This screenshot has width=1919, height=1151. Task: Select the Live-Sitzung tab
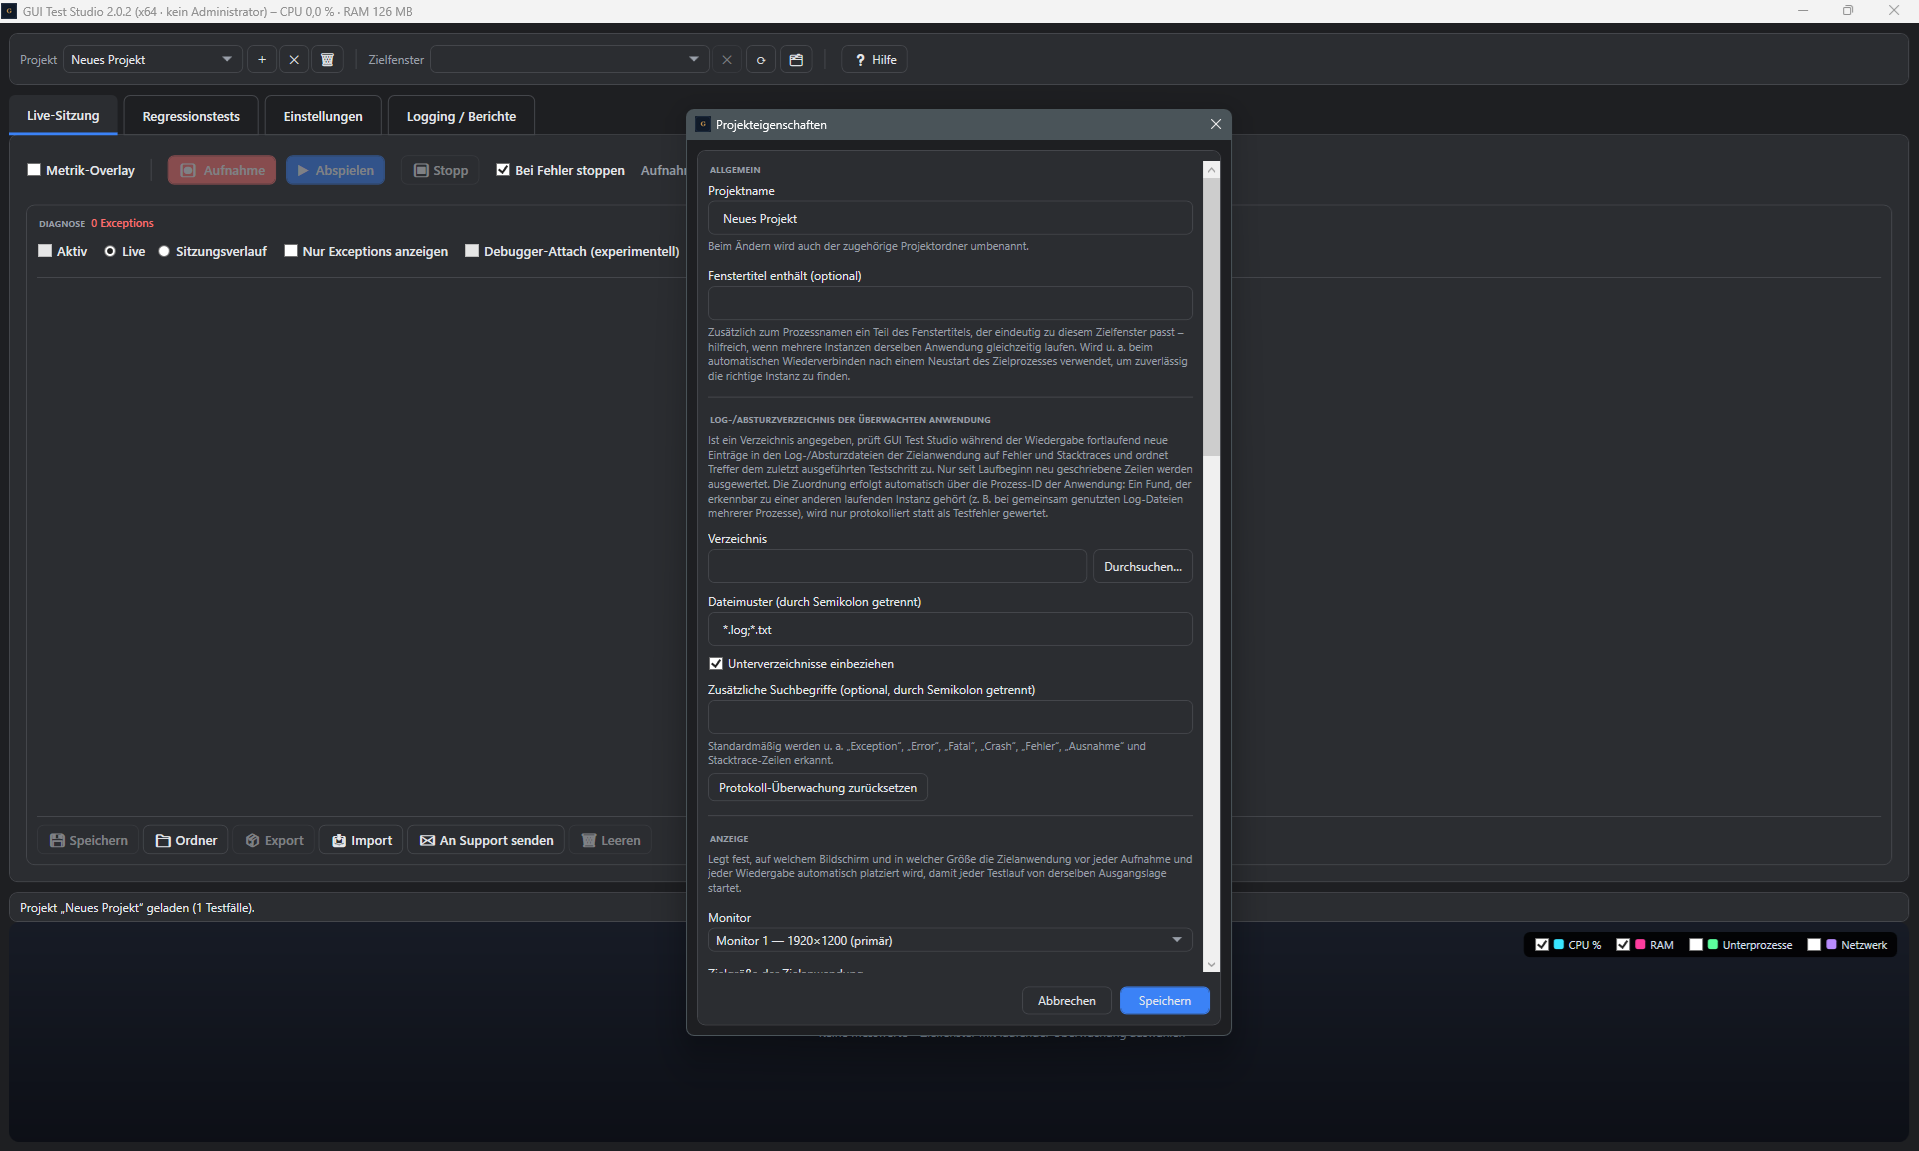point(63,115)
